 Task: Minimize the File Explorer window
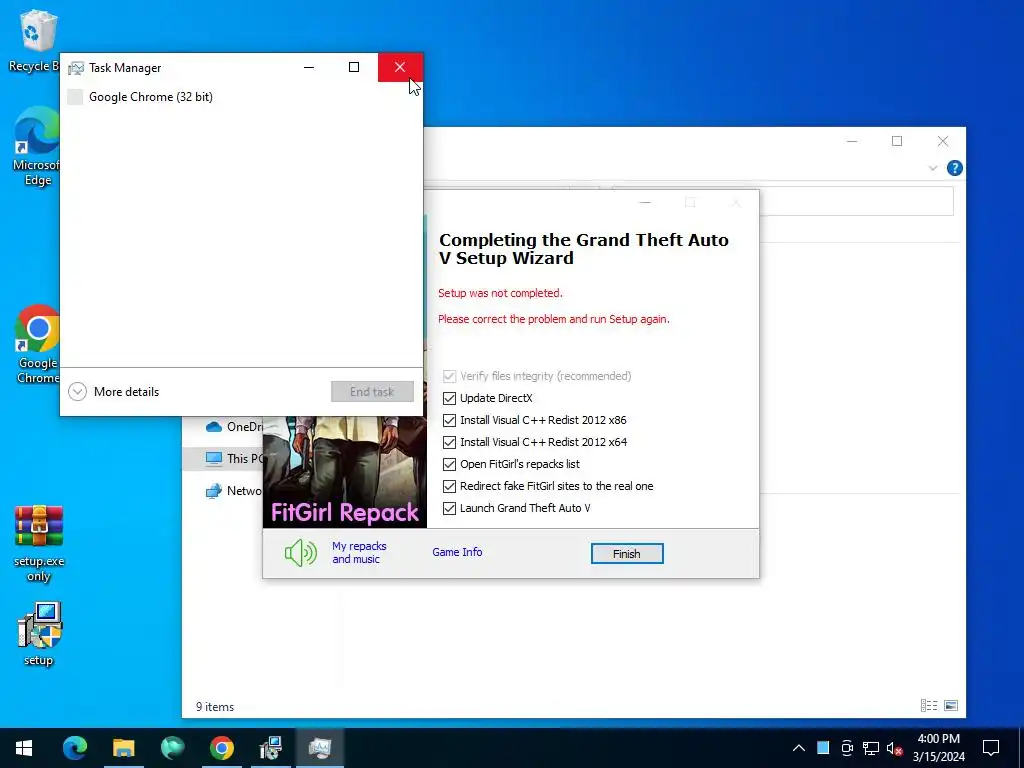point(852,141)
